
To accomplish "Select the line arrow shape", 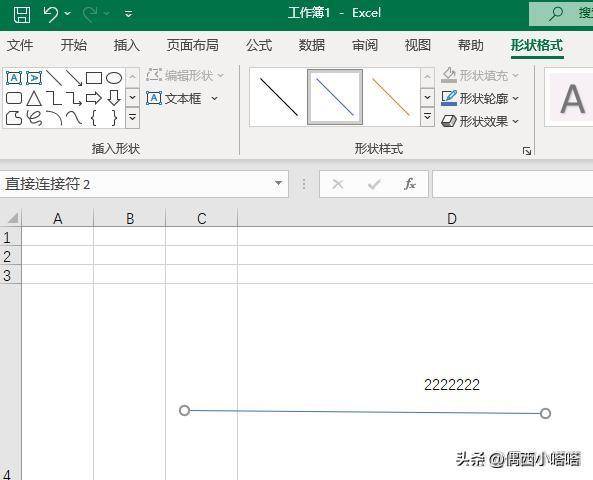I will pos(74,78).
